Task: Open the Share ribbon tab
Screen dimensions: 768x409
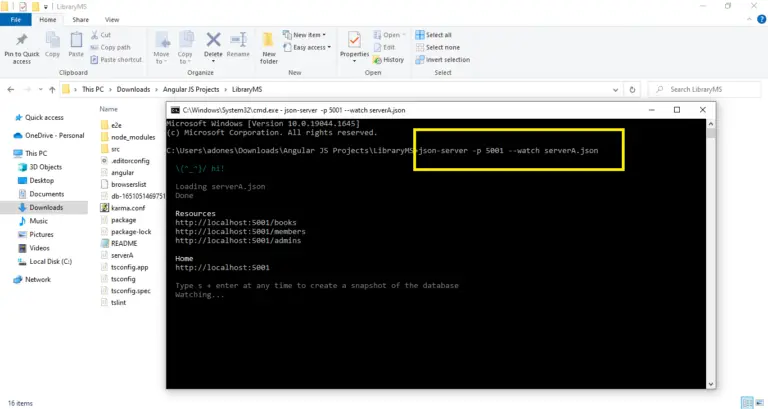Action: pyautogui.click(x=80, y=19)
